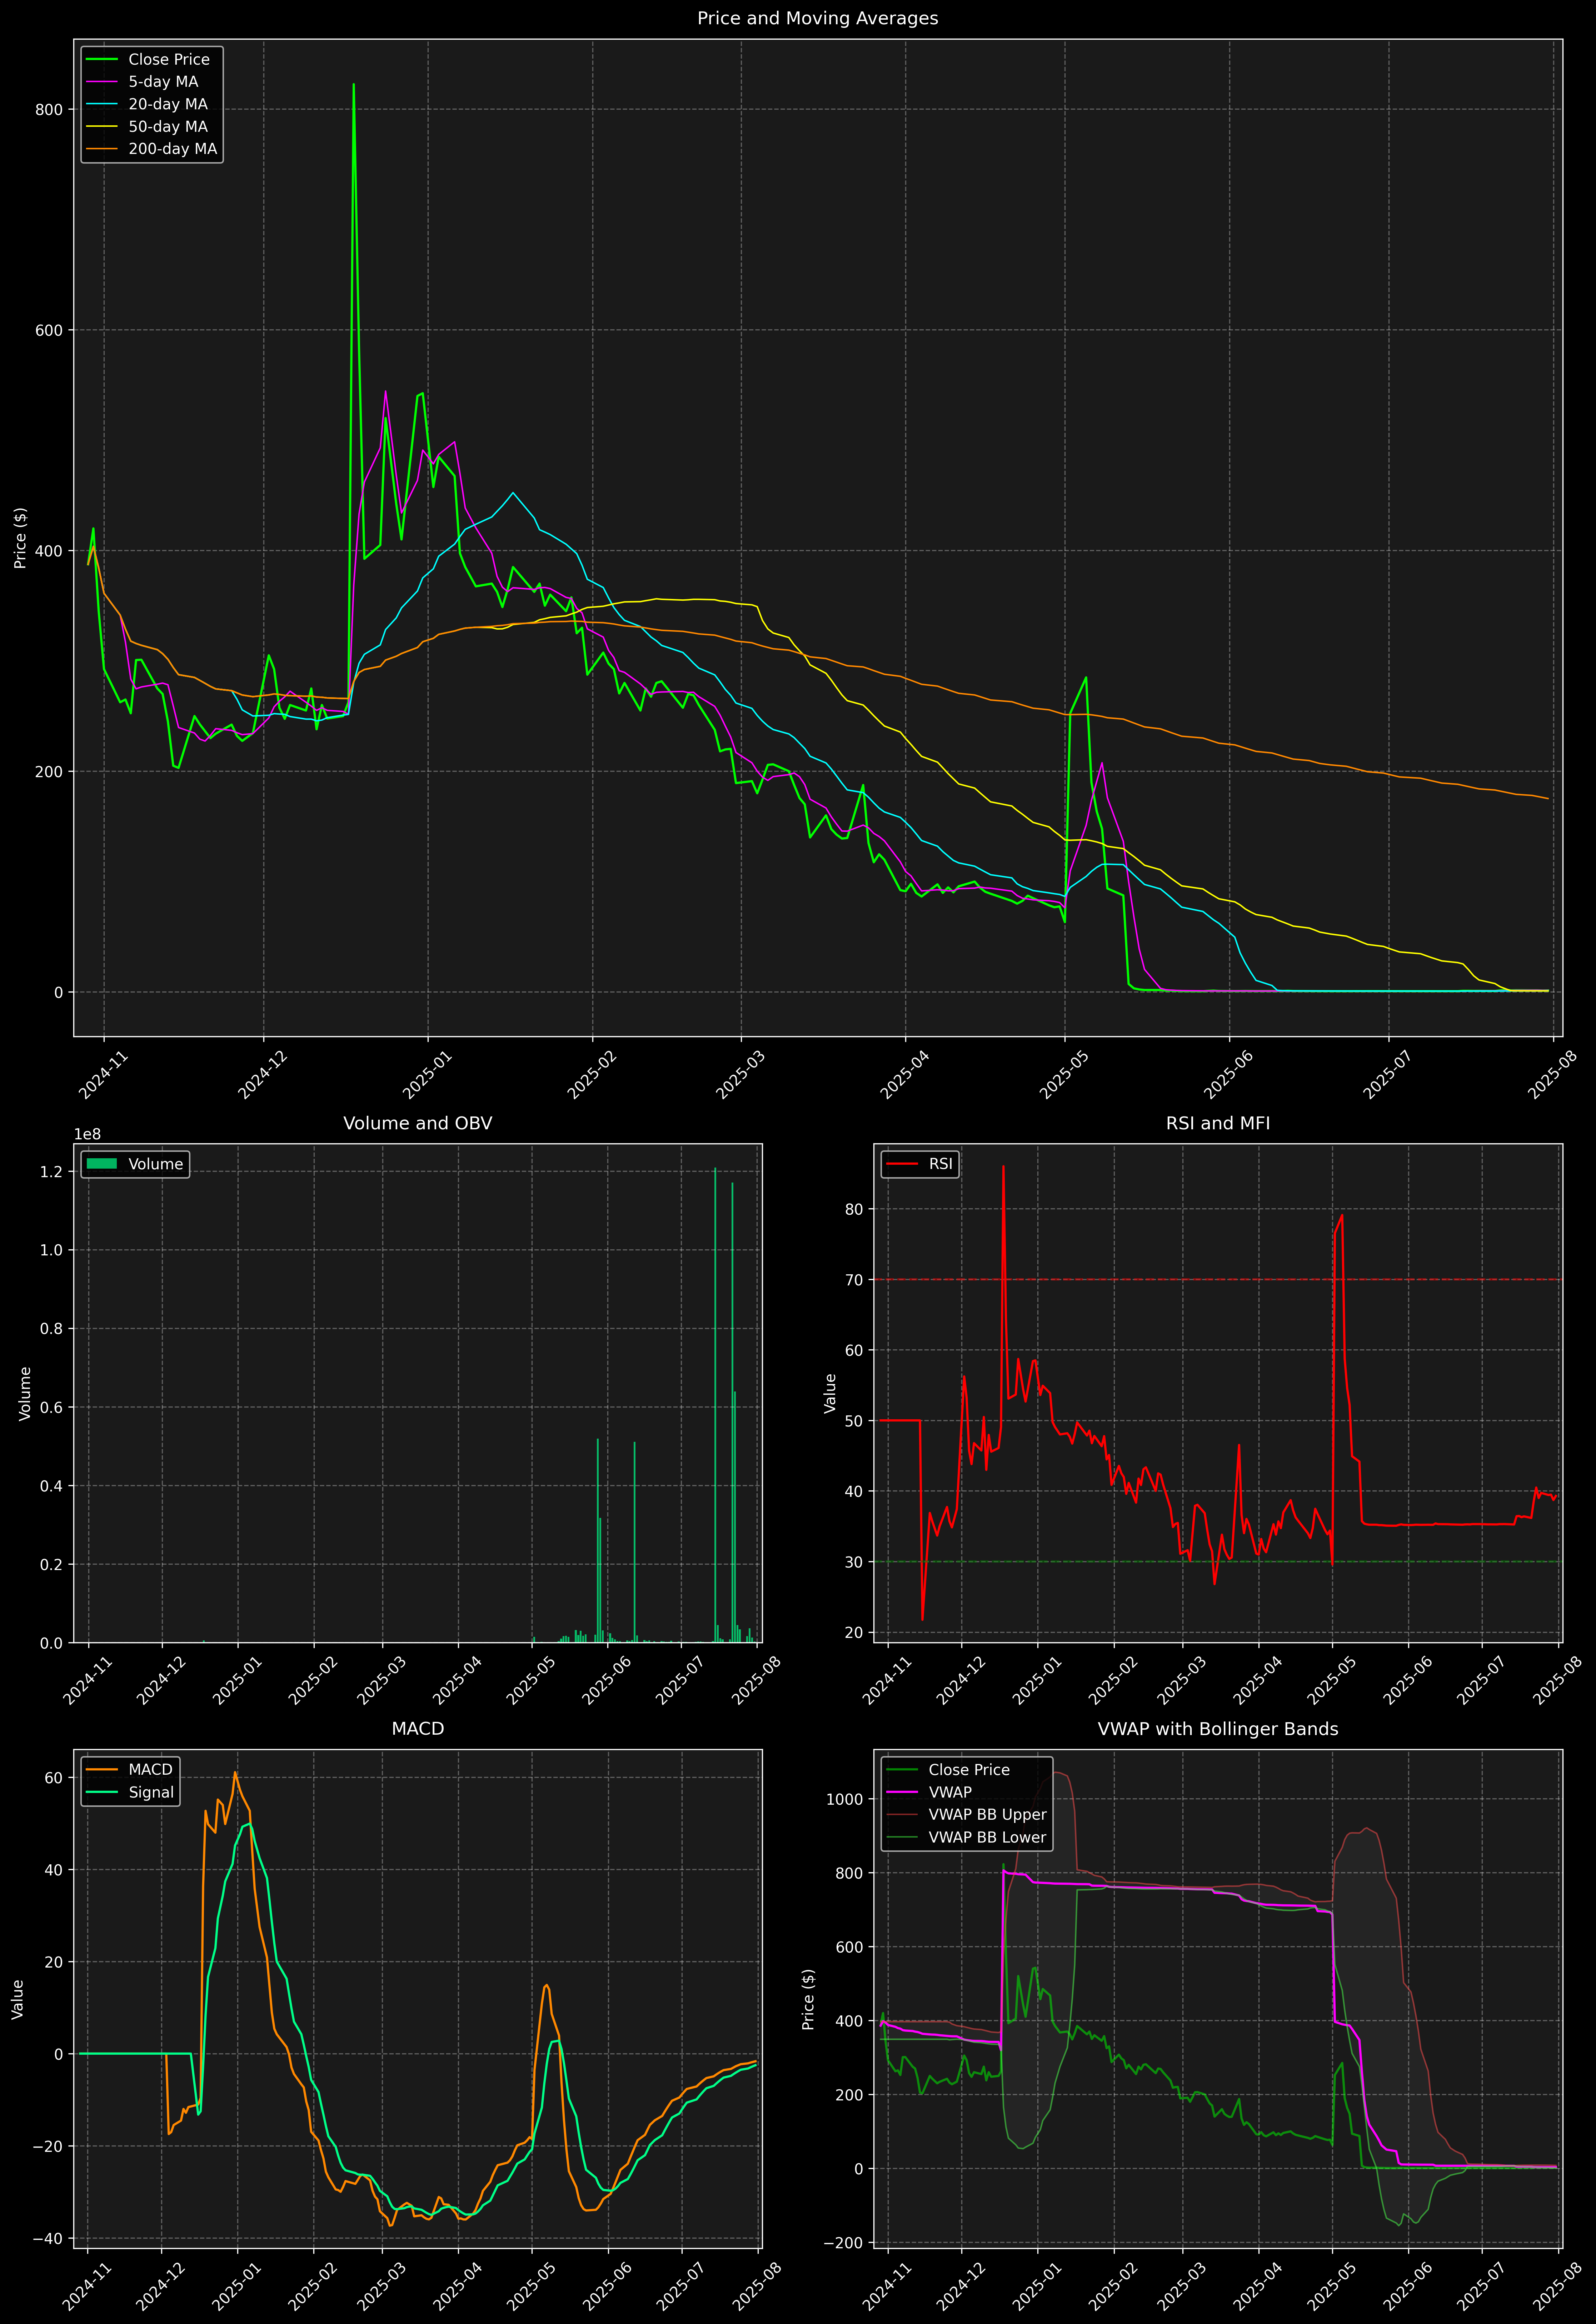Click the '60' y-tick on the MACD chart
This screenshot has width=1596, height=2324.
(54, 1778)
